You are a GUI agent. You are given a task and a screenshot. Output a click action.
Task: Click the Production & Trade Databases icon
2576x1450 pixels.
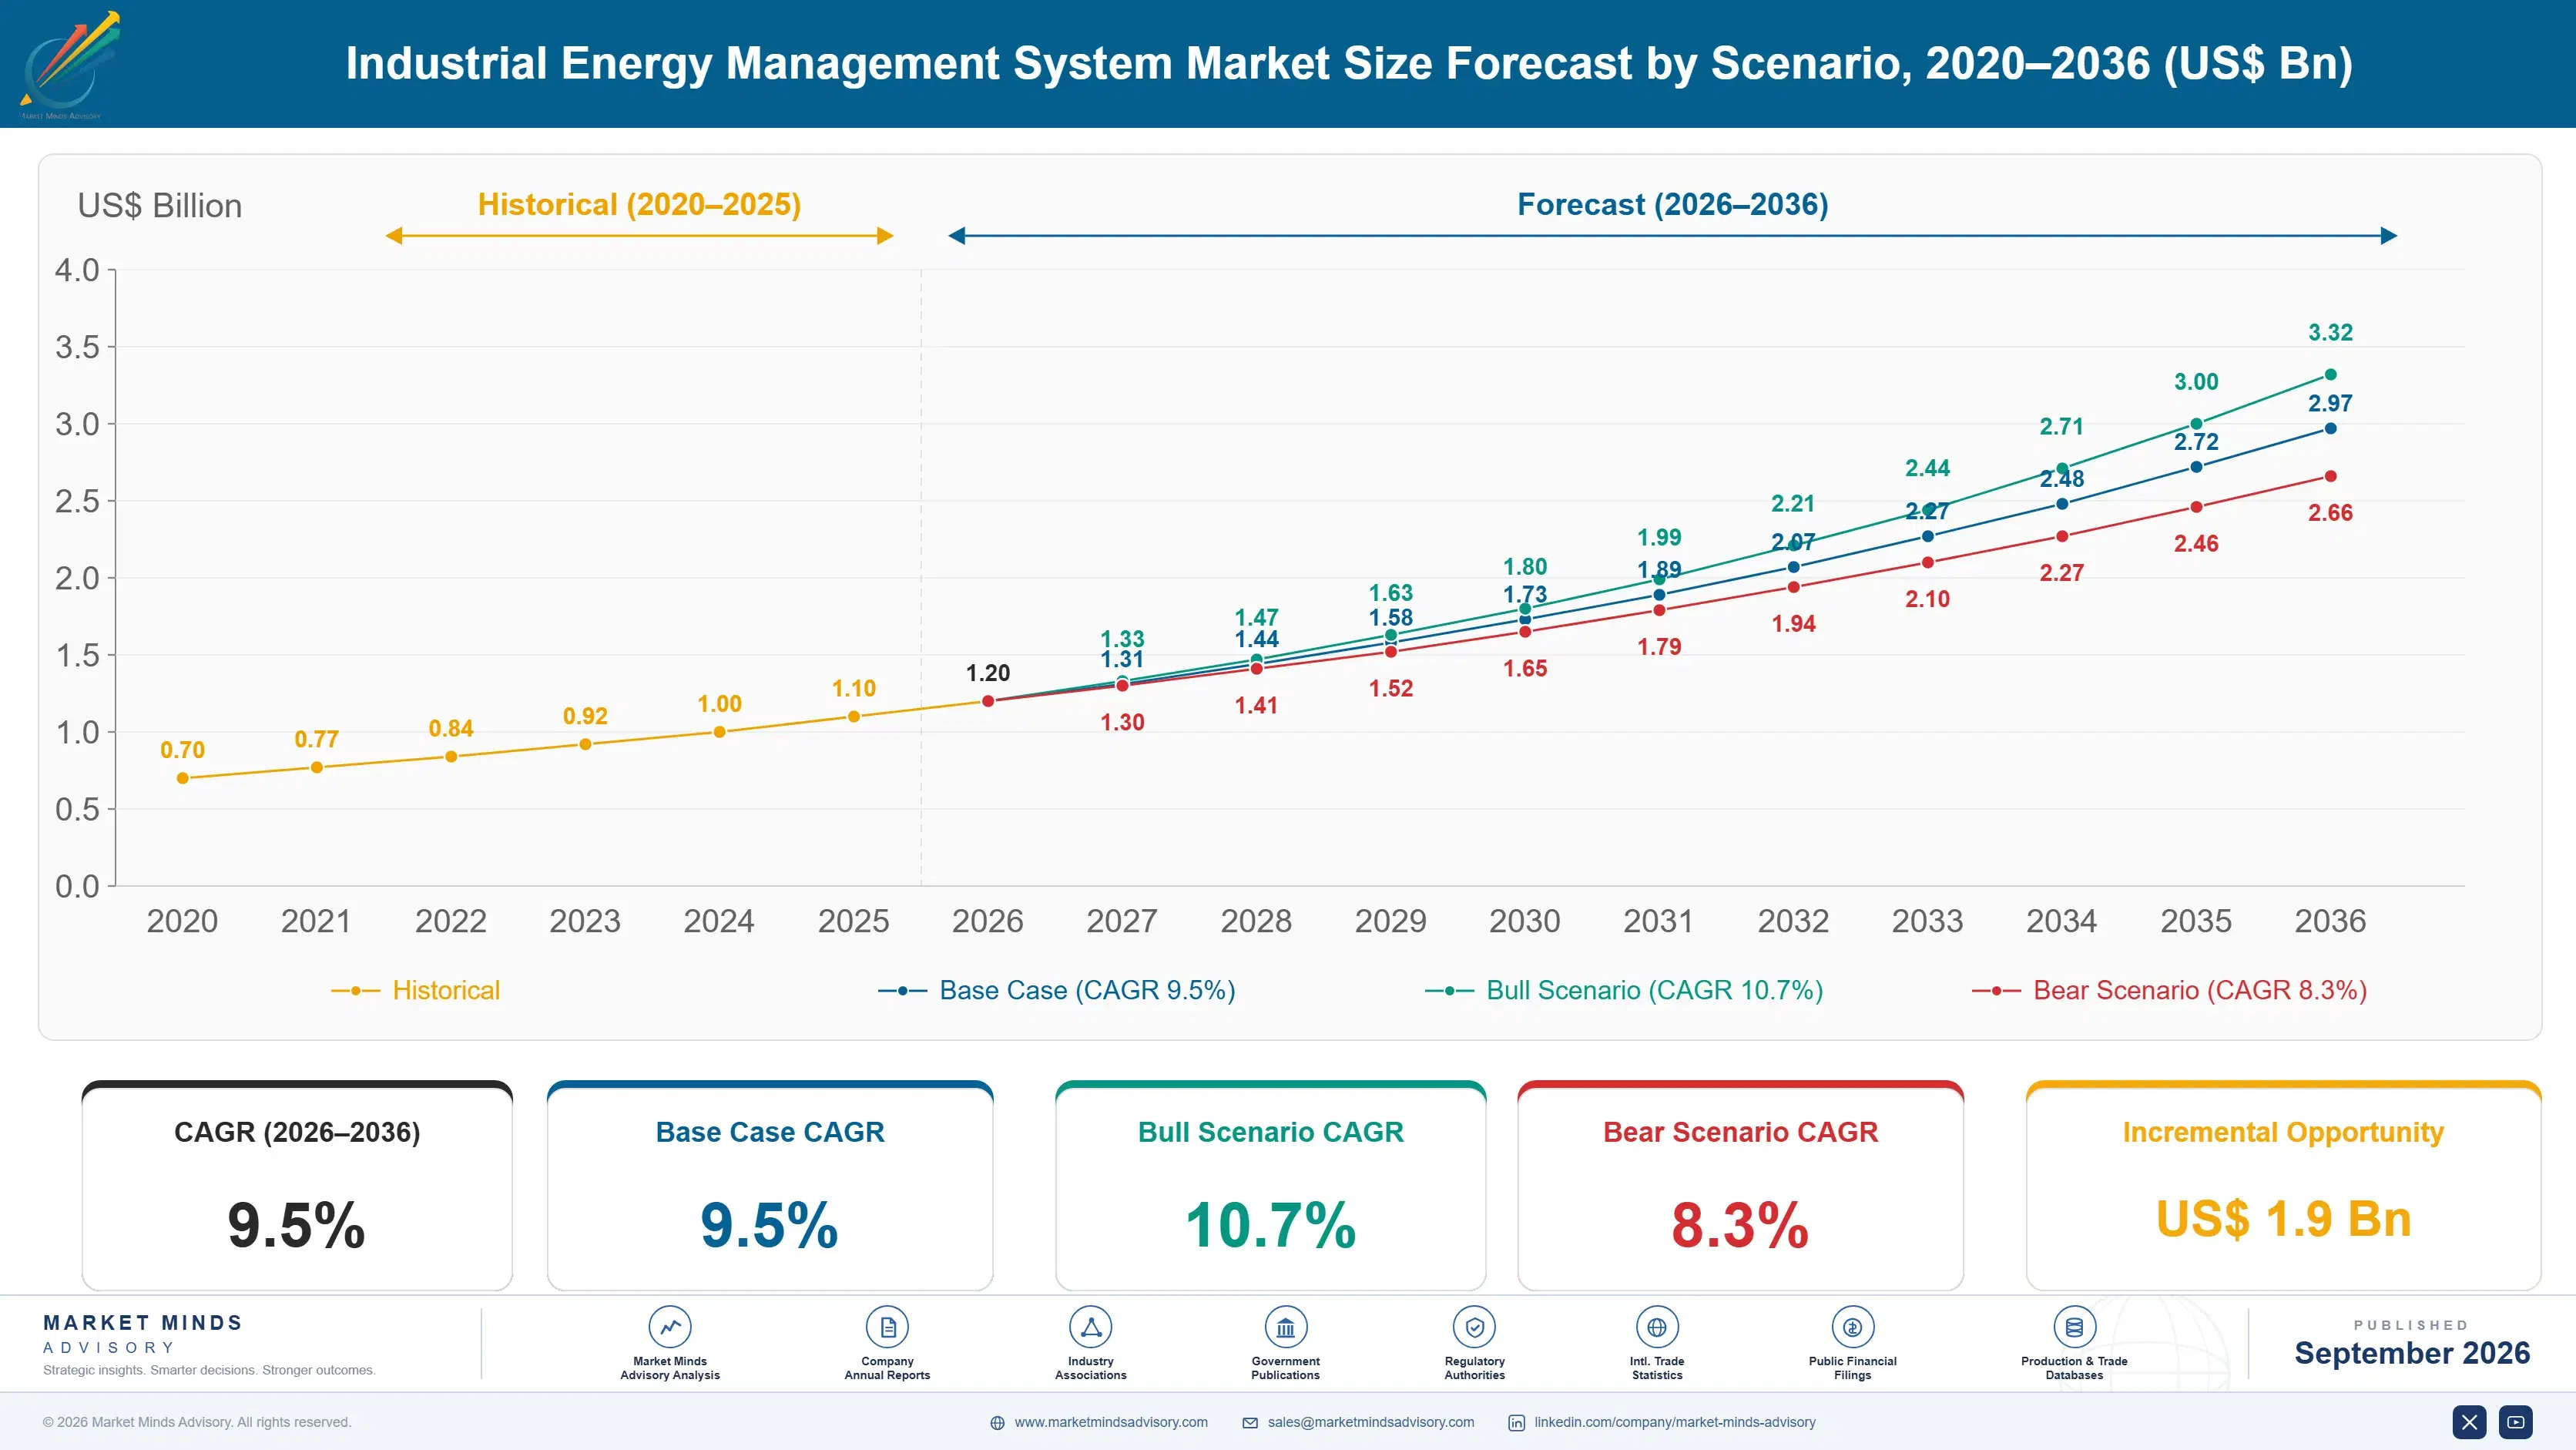(x=2074, y=1327)
